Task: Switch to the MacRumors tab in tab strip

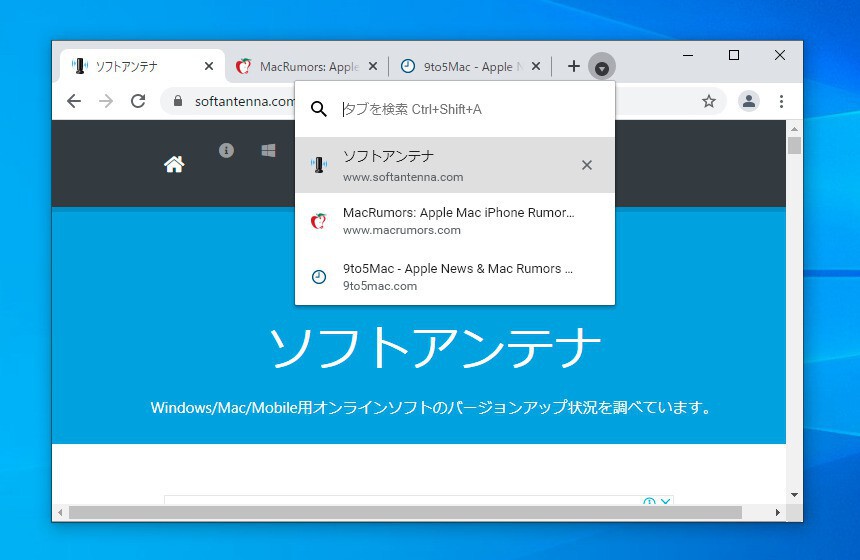Action: [x=307, y=66]
